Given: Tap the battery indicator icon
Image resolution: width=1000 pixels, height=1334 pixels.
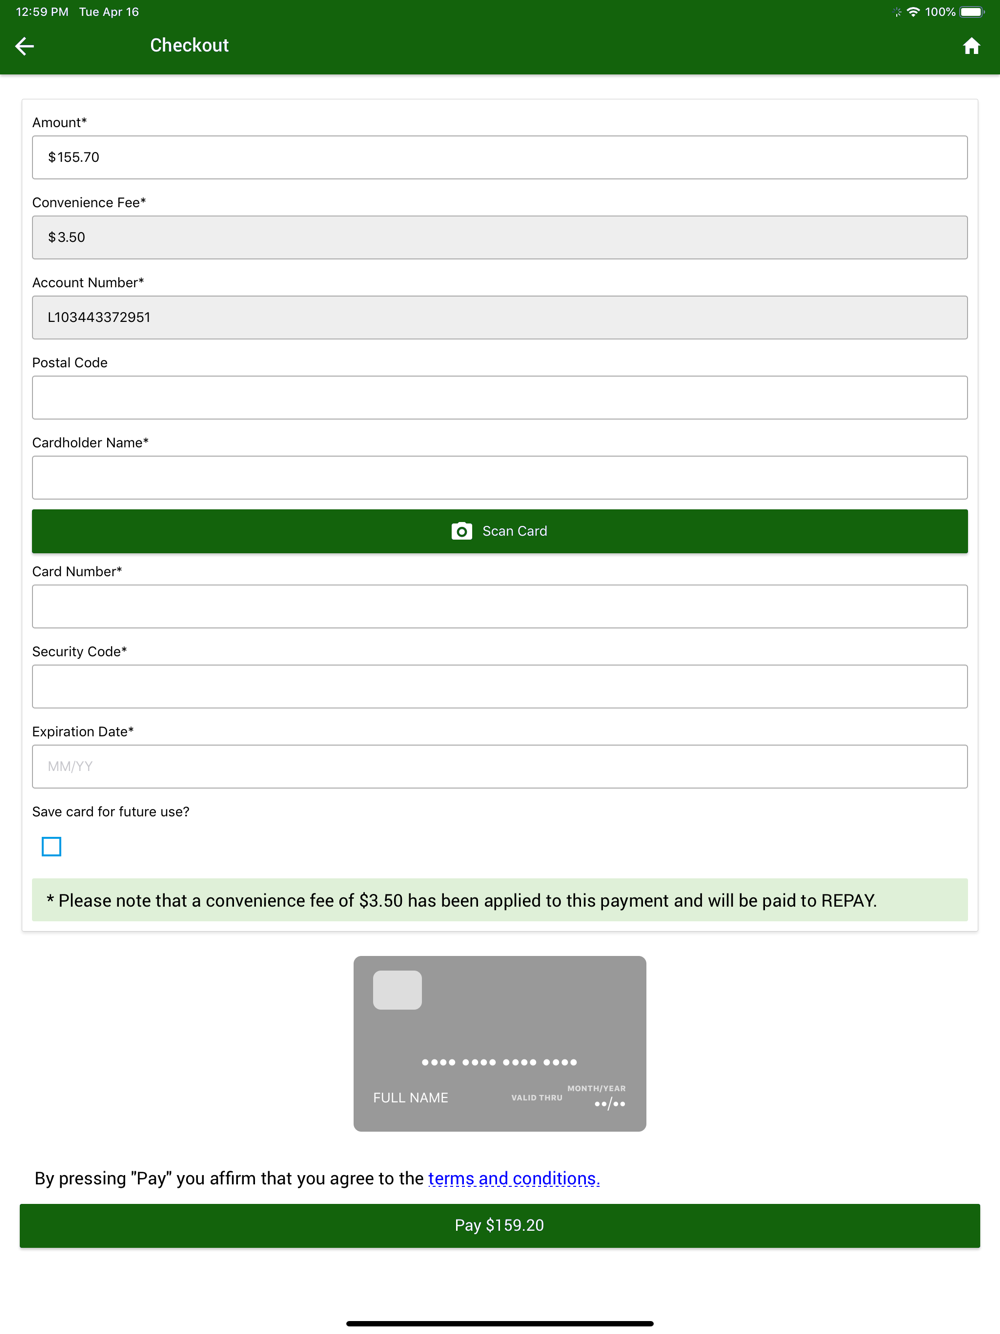Looking at the screenshot, I should (x=972, y=12).
